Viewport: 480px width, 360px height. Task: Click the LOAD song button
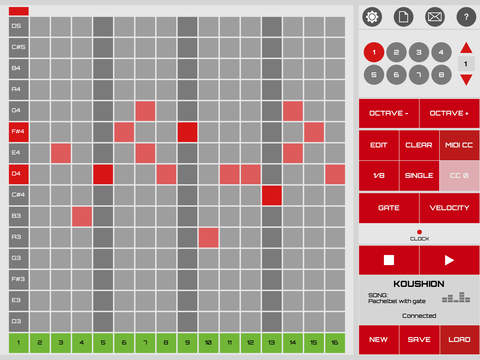tap(459, 340)
